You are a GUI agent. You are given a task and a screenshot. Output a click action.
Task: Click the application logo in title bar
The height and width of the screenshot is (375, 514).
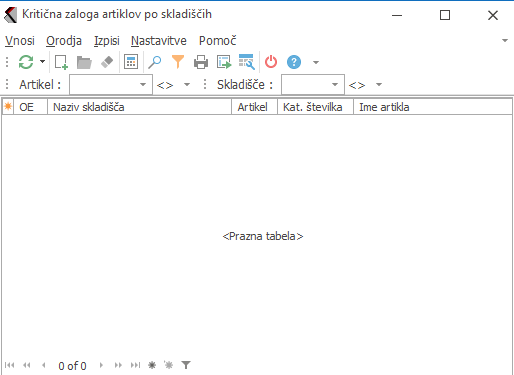pyautogui.click(x=10, y=15)
